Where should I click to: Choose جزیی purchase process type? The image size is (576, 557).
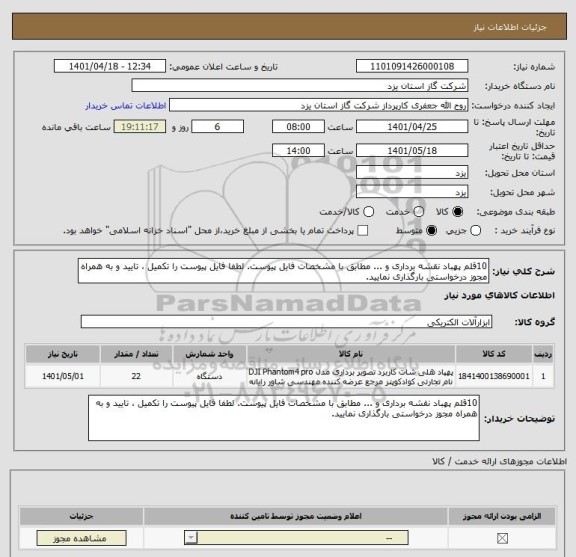coord(476,231)
